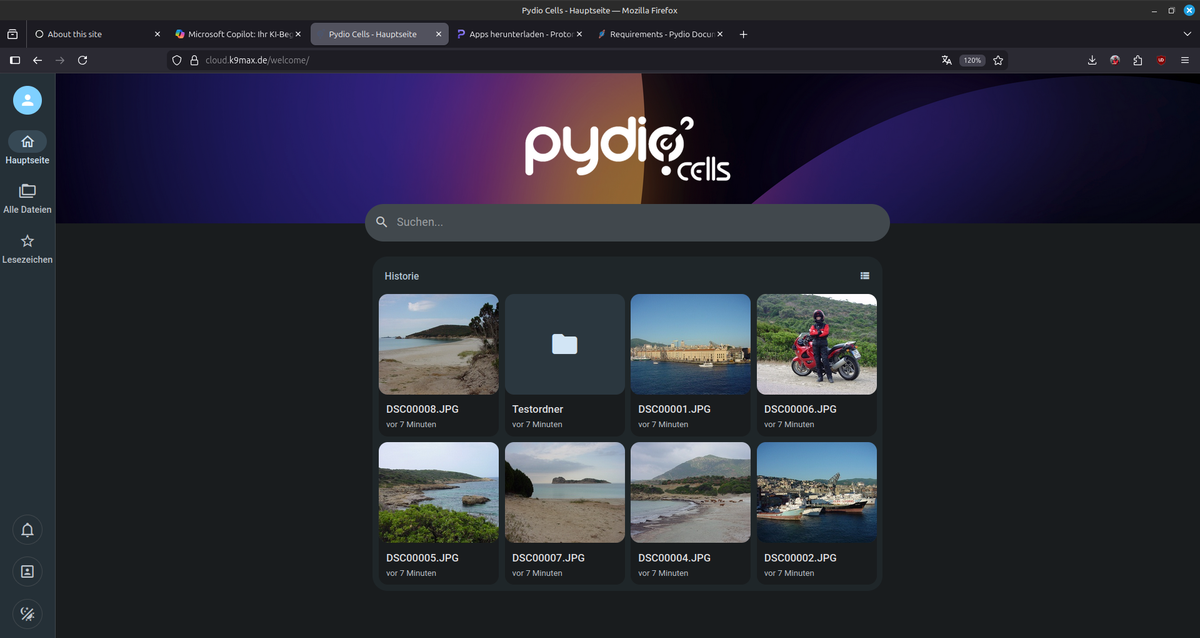
Task: Open the uBlock Origin extension icon
Action: (x=1161, y=60)
